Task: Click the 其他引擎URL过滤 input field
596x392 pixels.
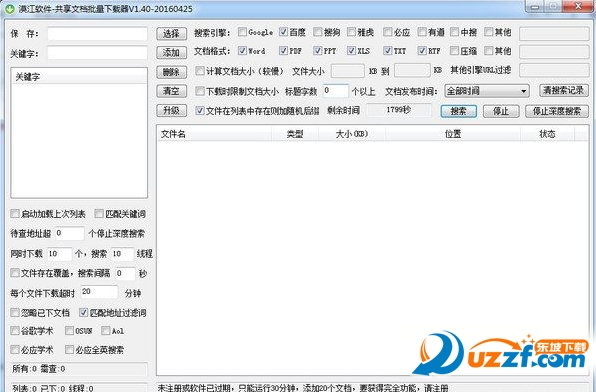Action: [554, 70]
